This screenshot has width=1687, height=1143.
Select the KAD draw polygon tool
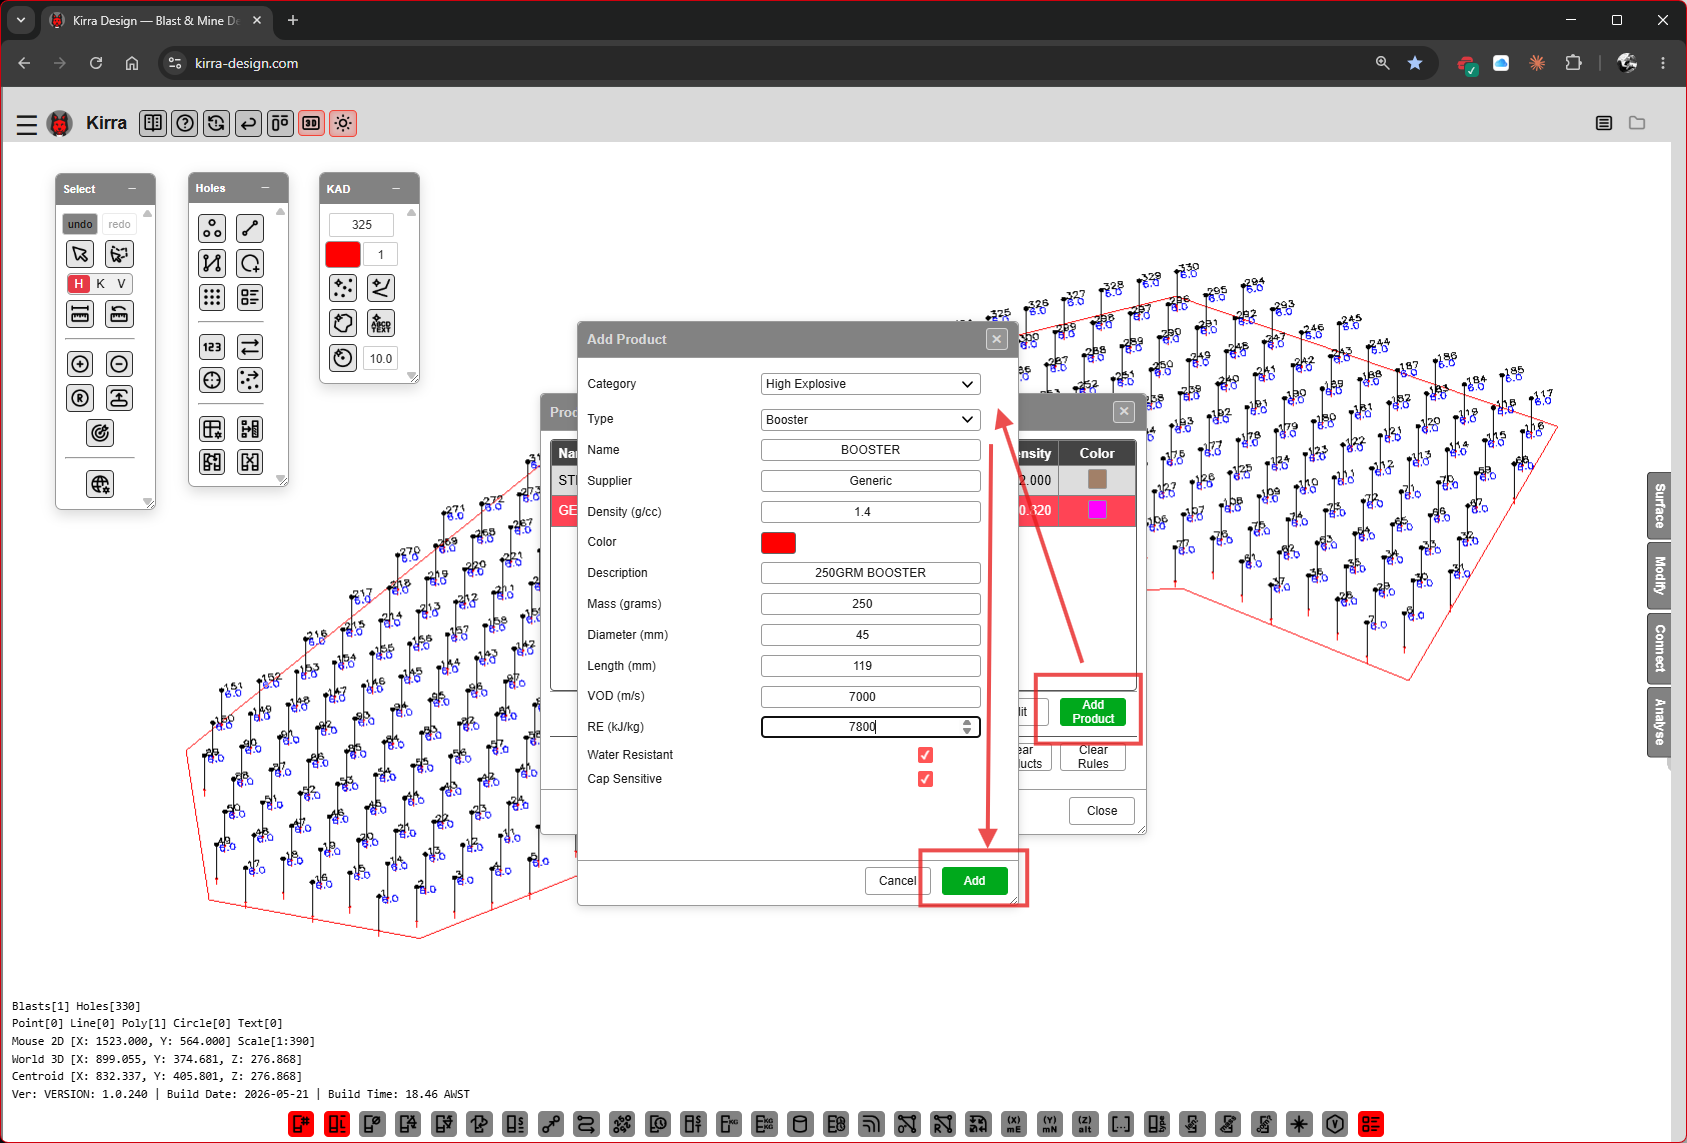pyautogui.click(x=343, y=323)
